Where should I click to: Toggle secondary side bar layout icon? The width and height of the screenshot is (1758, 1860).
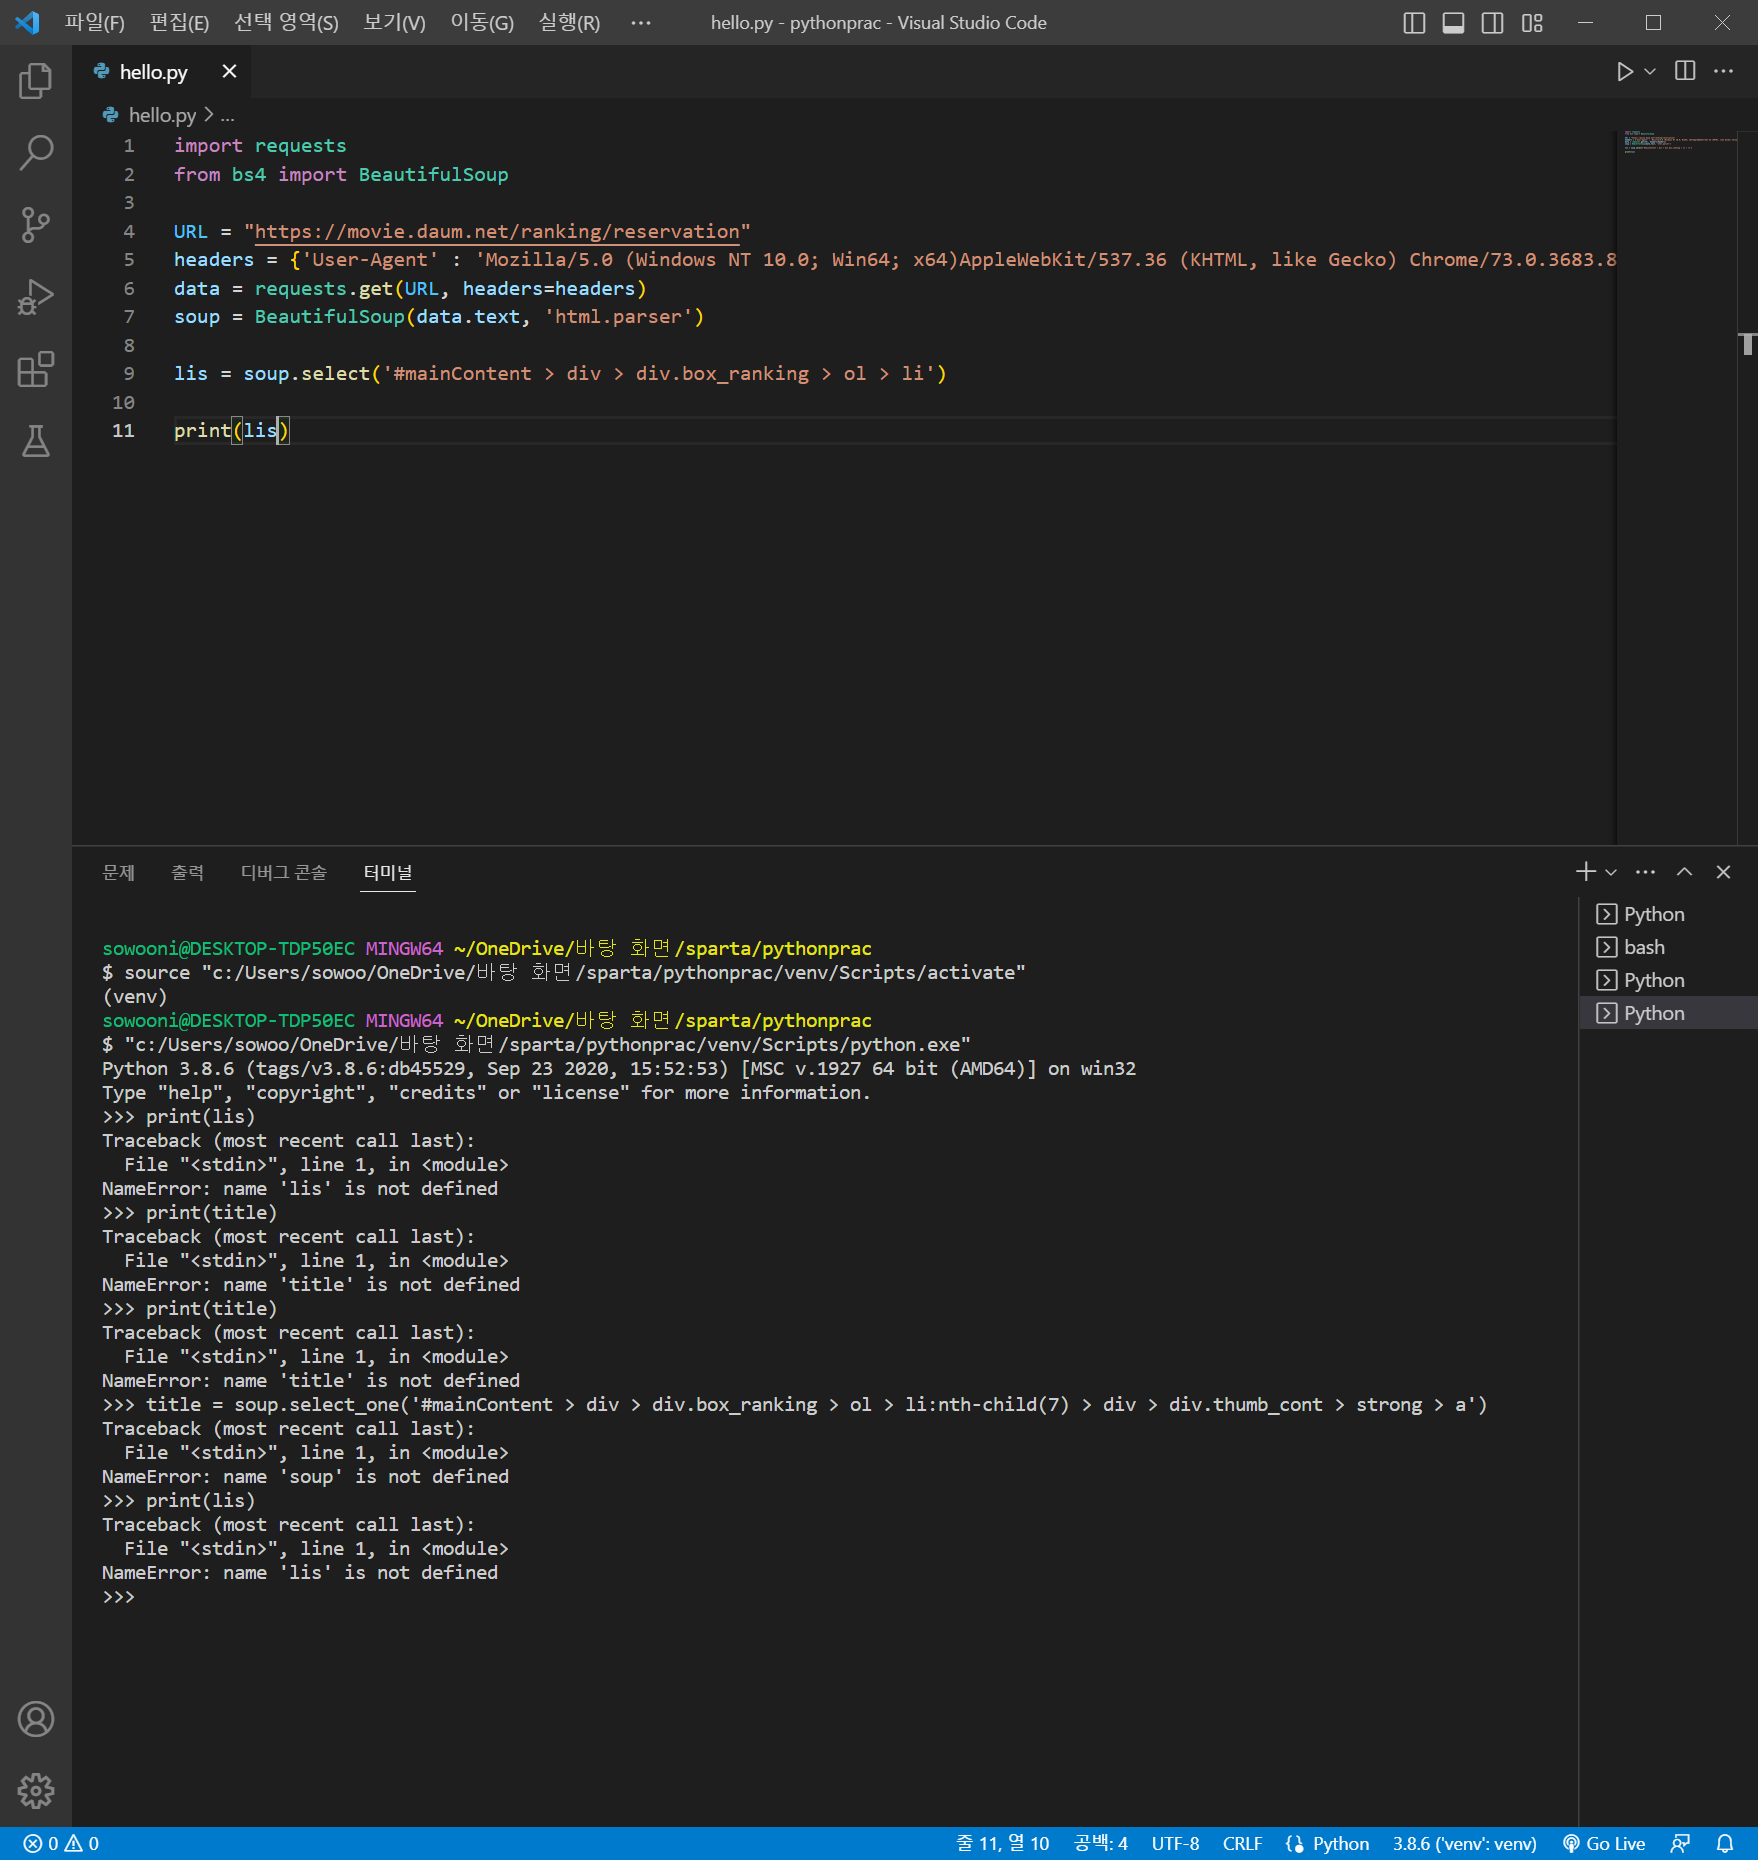tap(1492, 22)
